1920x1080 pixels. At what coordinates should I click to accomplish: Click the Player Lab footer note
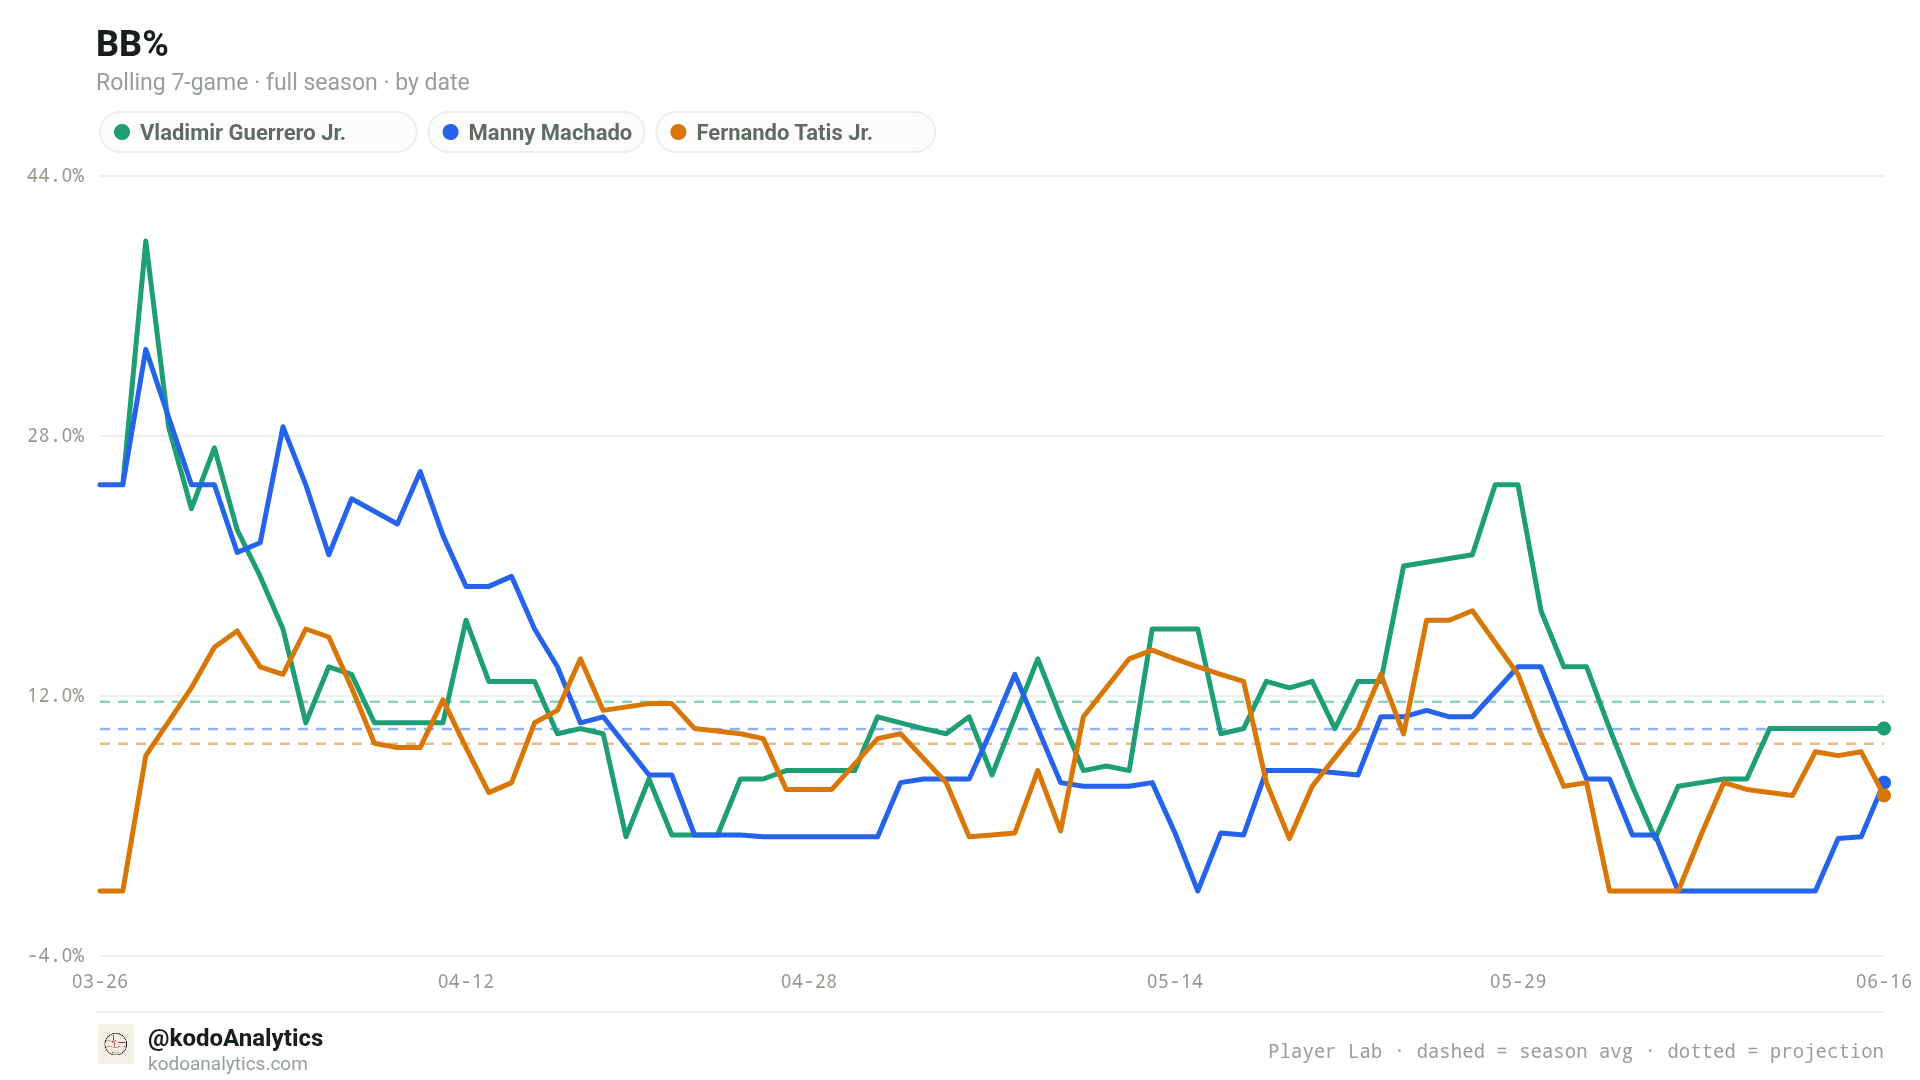pos(1576,1051)
